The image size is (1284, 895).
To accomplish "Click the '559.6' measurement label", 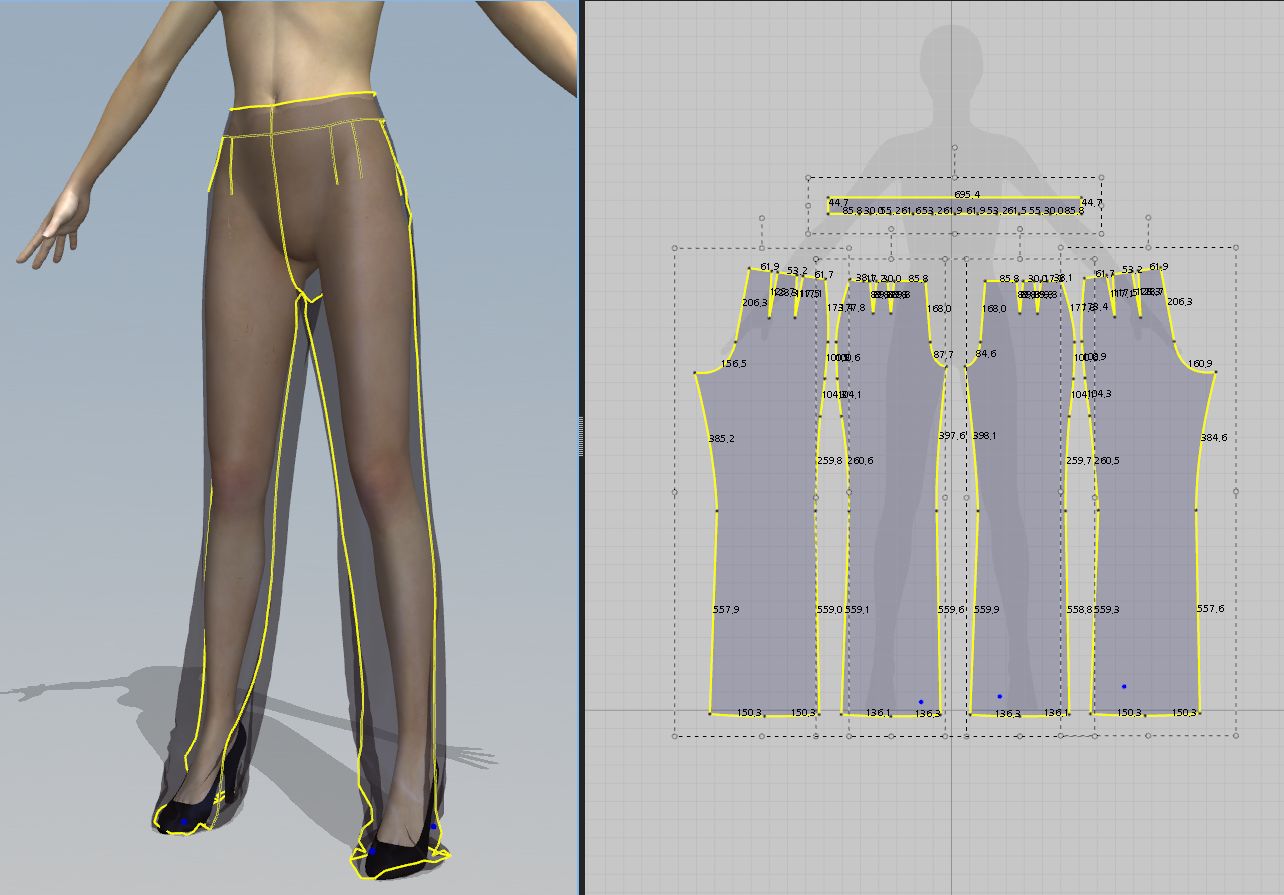I will [x=952, y=609].
